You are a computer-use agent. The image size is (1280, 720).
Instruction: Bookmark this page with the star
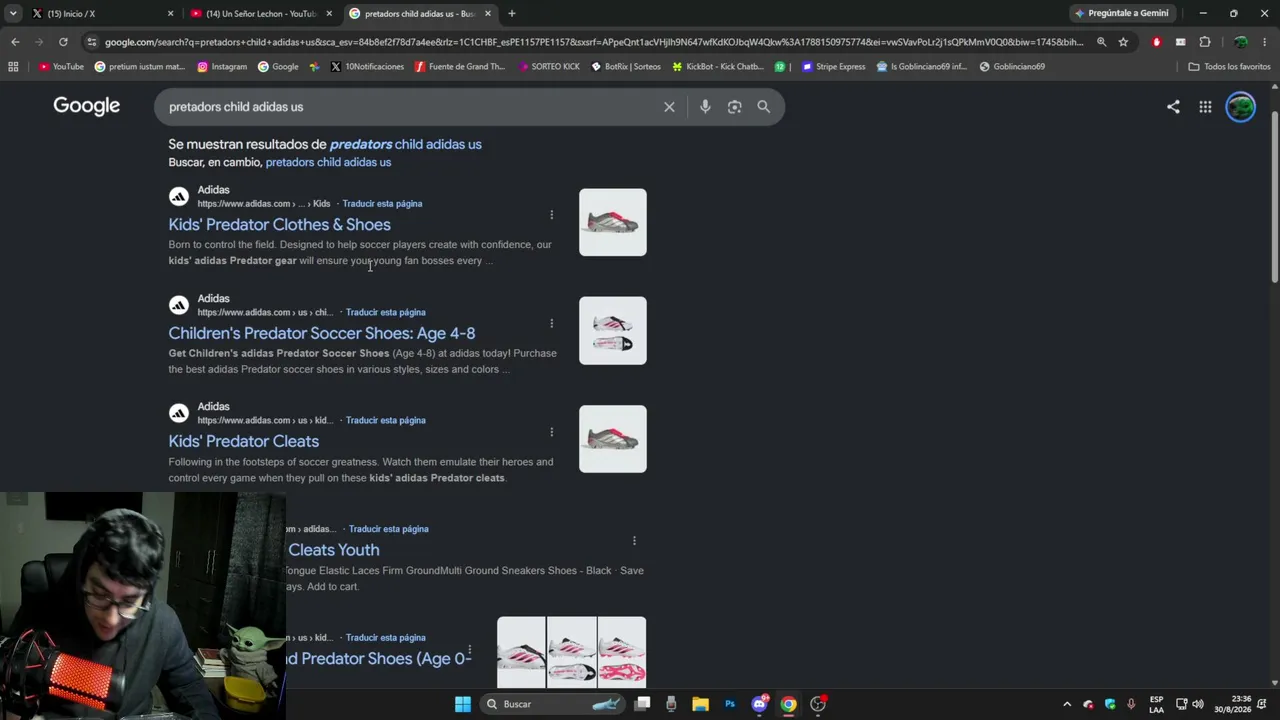click(1123, 42)
